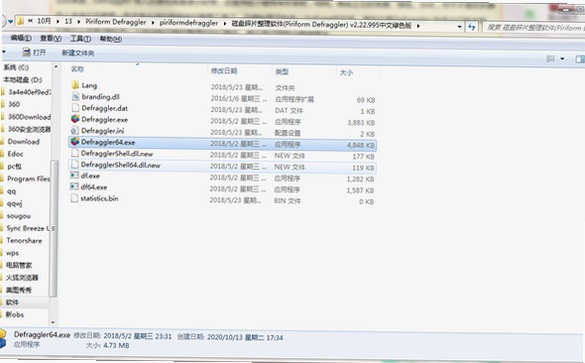Screen dimensions: 585x363
Task: Expand the address bar history dropdown
Action: [459, 26]
